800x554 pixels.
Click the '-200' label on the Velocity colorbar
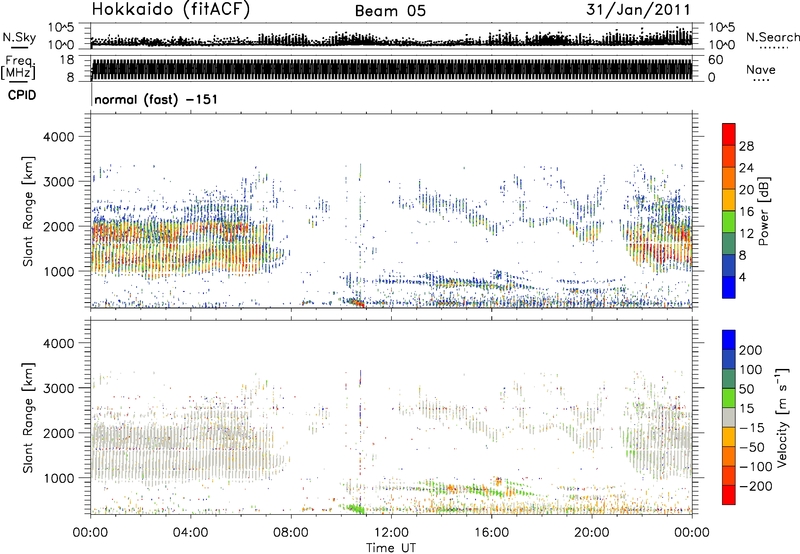pos(756,486)
